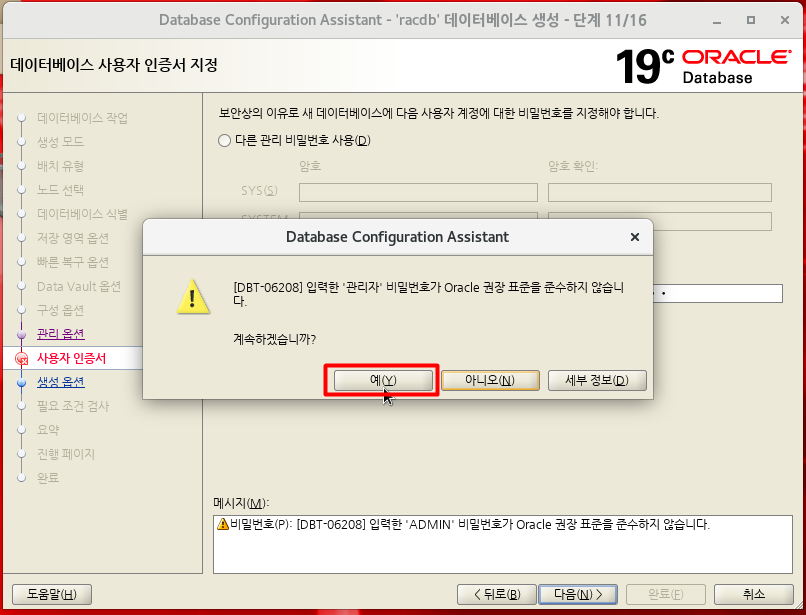
Task: Click the 데이터베이스 식별 step
Action: (82, 214)
